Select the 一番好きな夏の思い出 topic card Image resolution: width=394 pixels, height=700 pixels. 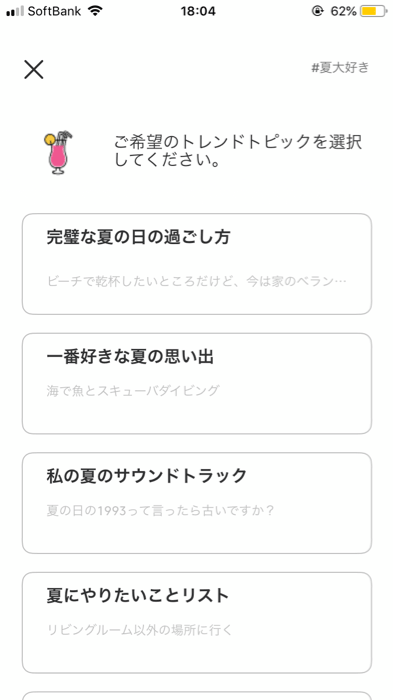tap(197, 383)
